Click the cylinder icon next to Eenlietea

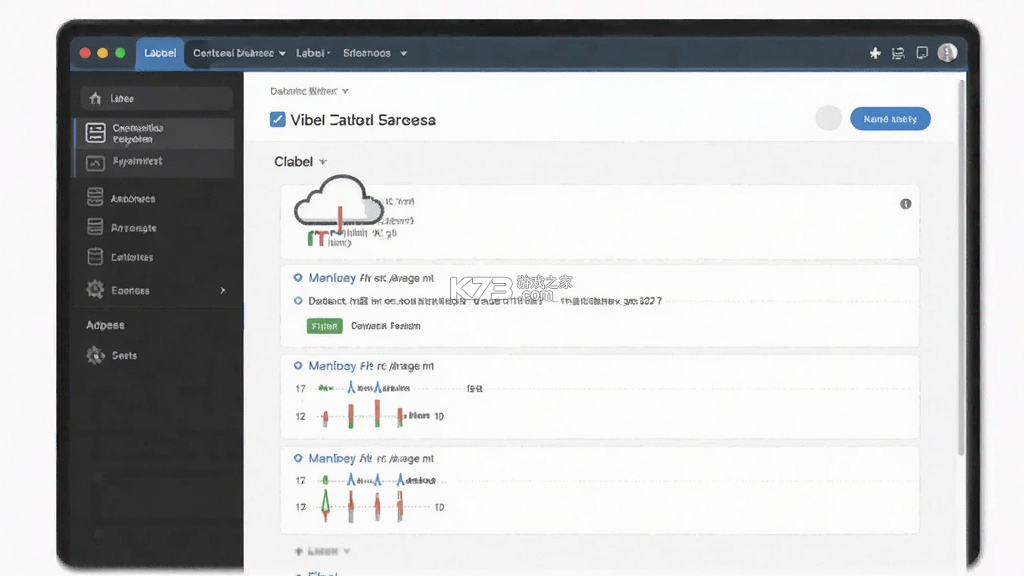coord(95,257)
